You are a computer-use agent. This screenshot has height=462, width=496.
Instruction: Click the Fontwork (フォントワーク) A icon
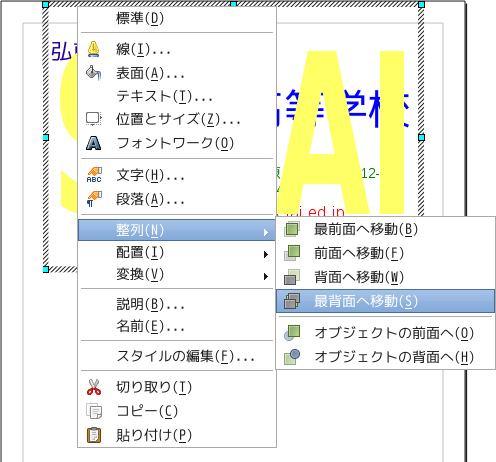click(94, 143)
